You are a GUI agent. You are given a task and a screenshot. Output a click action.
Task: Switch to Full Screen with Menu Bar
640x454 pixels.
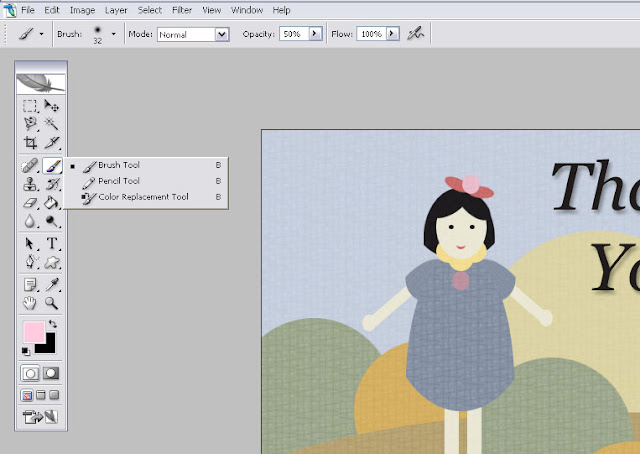41,395
